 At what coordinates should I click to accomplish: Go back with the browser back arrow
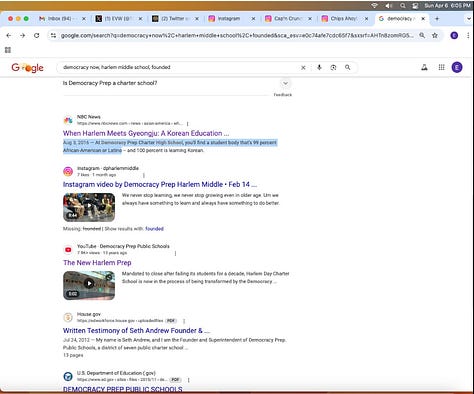(9, 35)
